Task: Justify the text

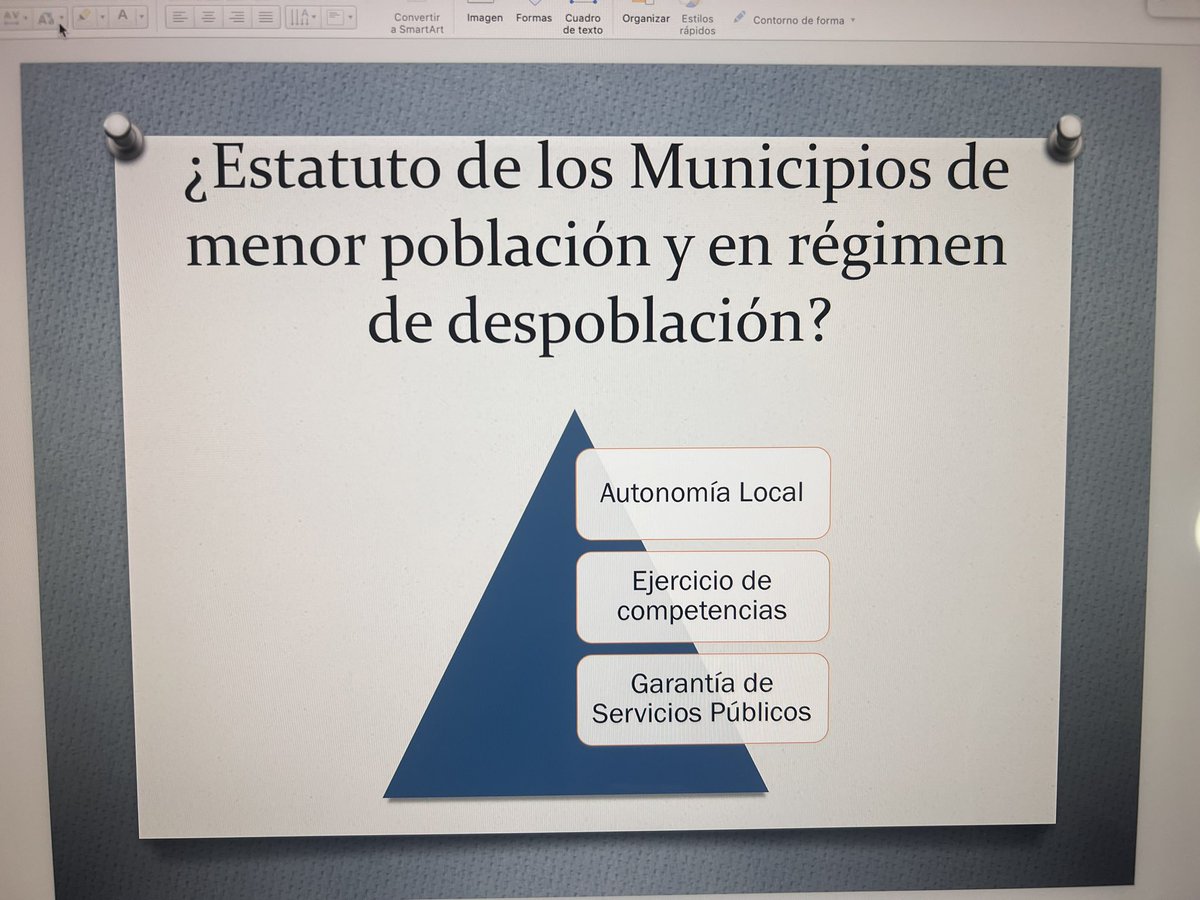Action: (265, 16)
